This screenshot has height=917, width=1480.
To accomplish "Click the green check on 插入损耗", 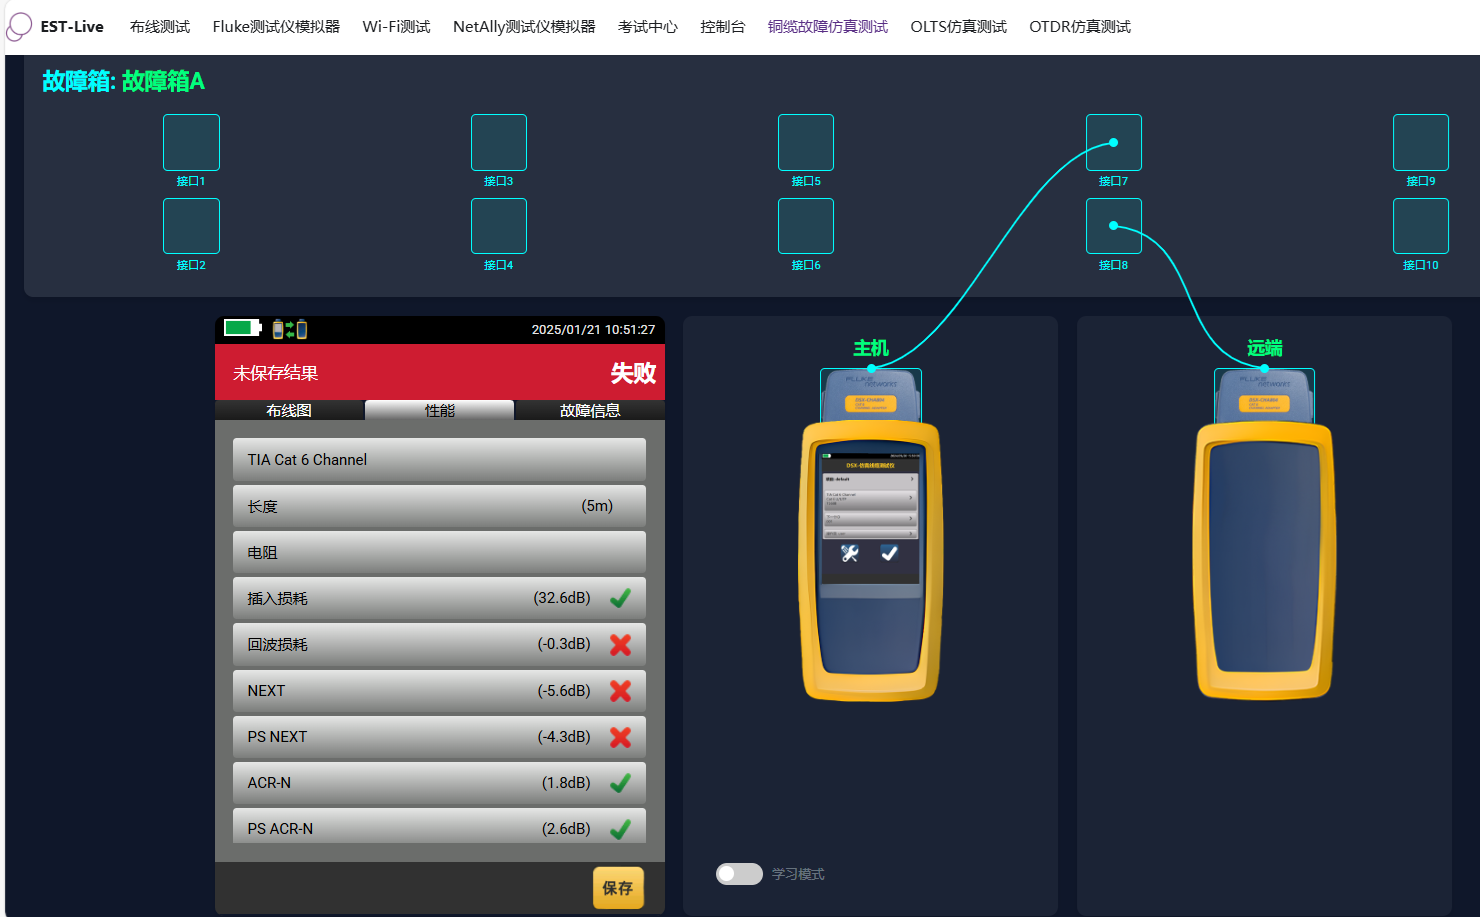I will 620,598.
